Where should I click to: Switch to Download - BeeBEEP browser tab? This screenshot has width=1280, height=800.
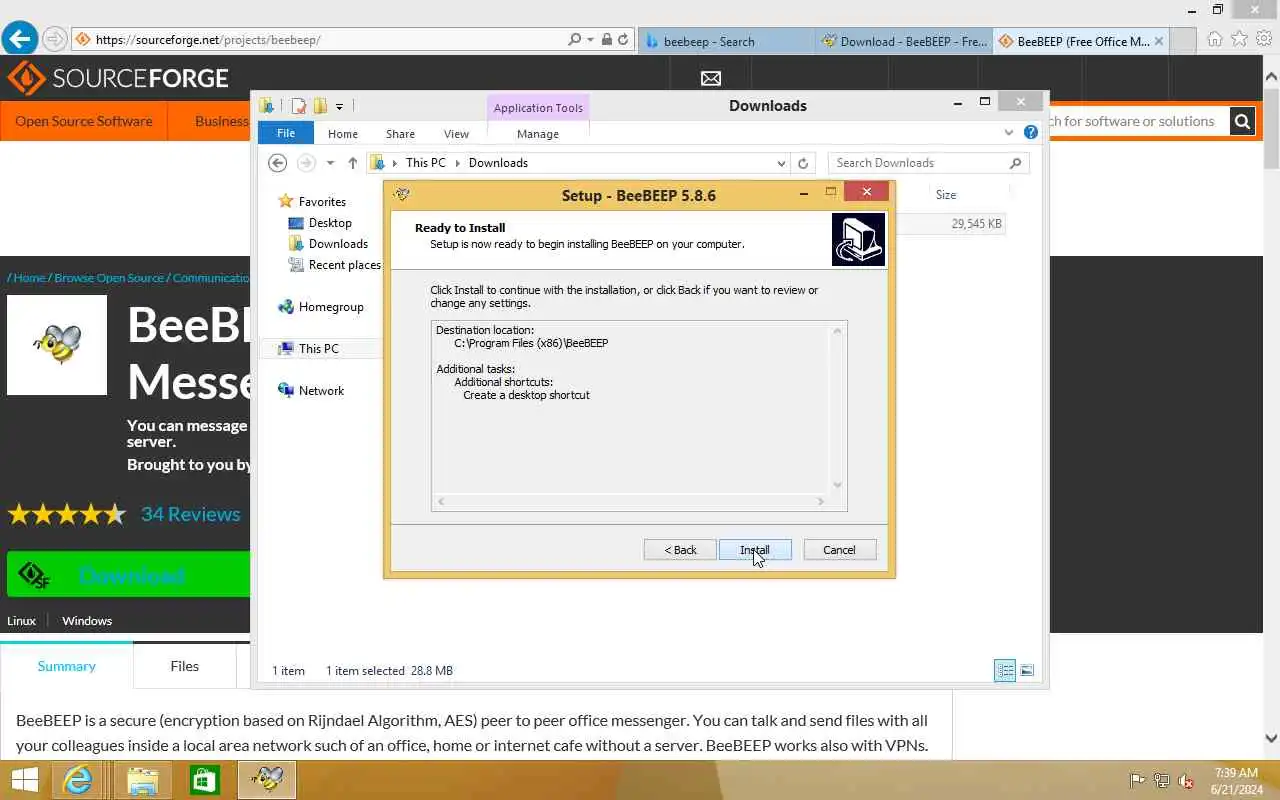point(904,41)
